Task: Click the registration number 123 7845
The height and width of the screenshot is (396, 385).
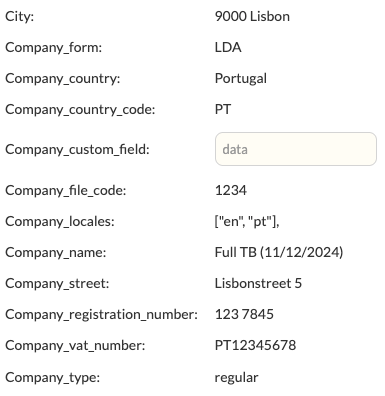Action: 244,314
